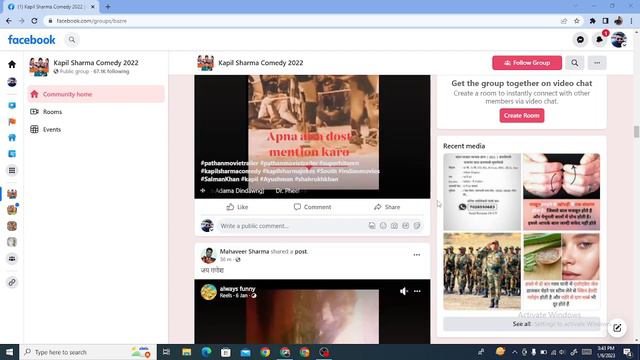Search within the group icon

[574, 63]
